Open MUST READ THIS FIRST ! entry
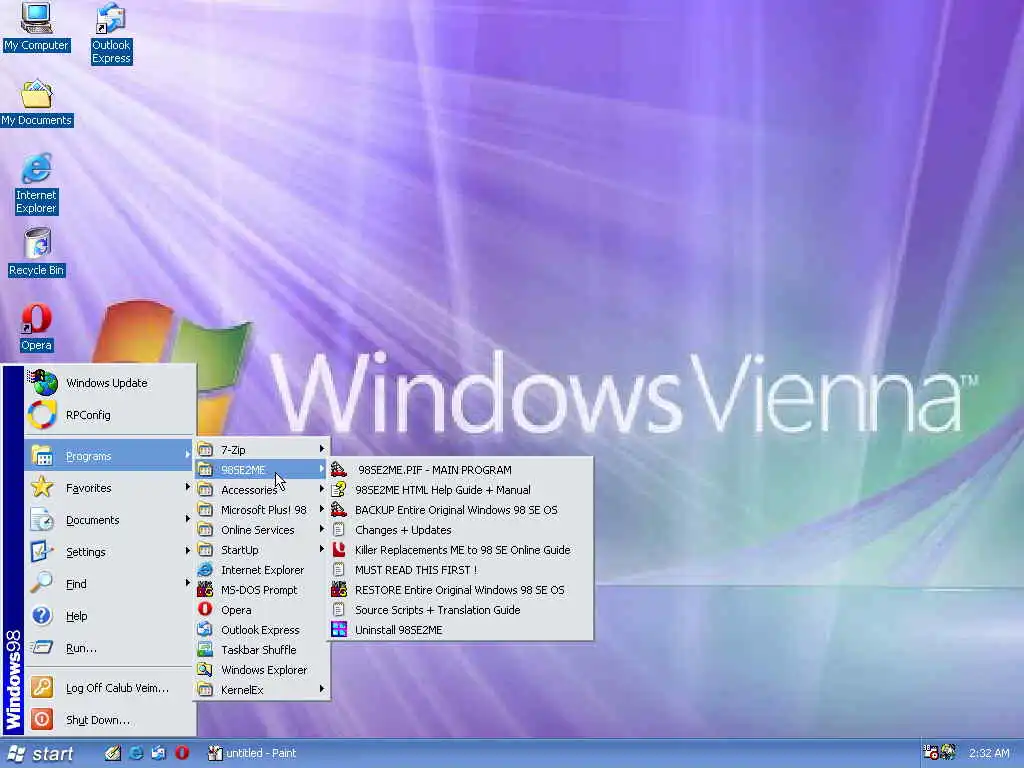This screenshot has width=1024, height=768. 461,570
